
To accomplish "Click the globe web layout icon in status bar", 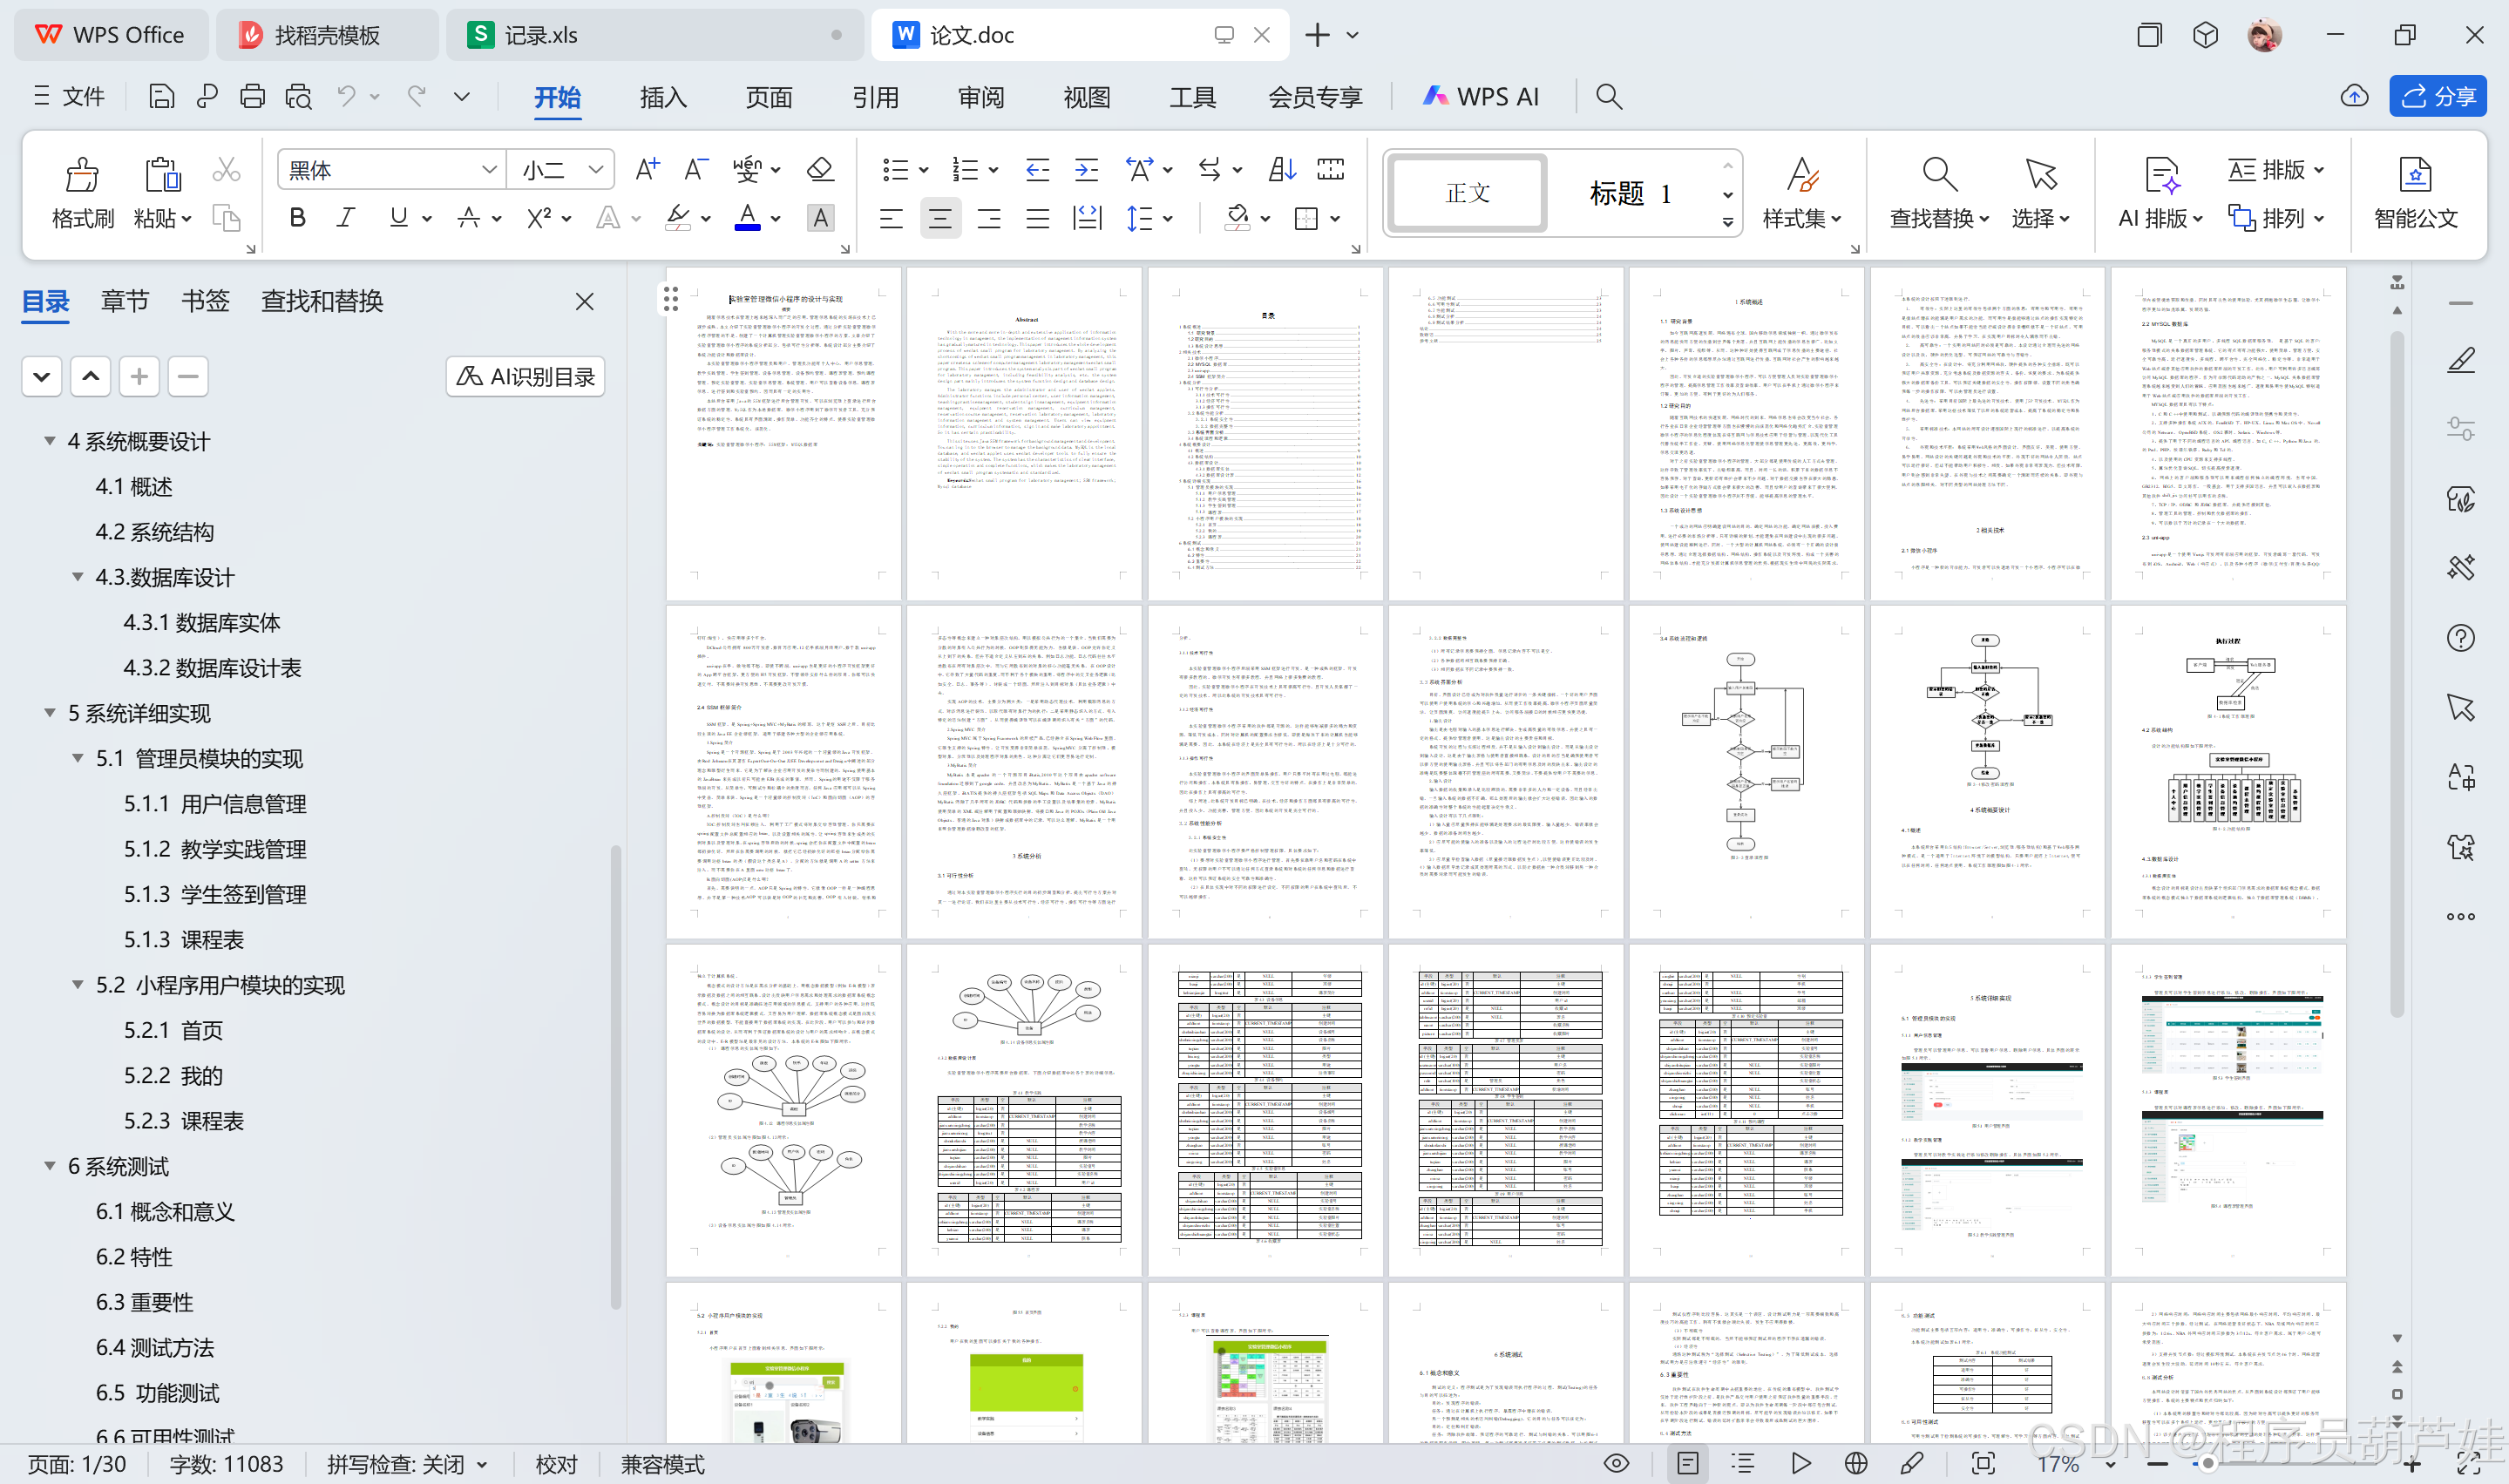I will tap(1856, 1464).
